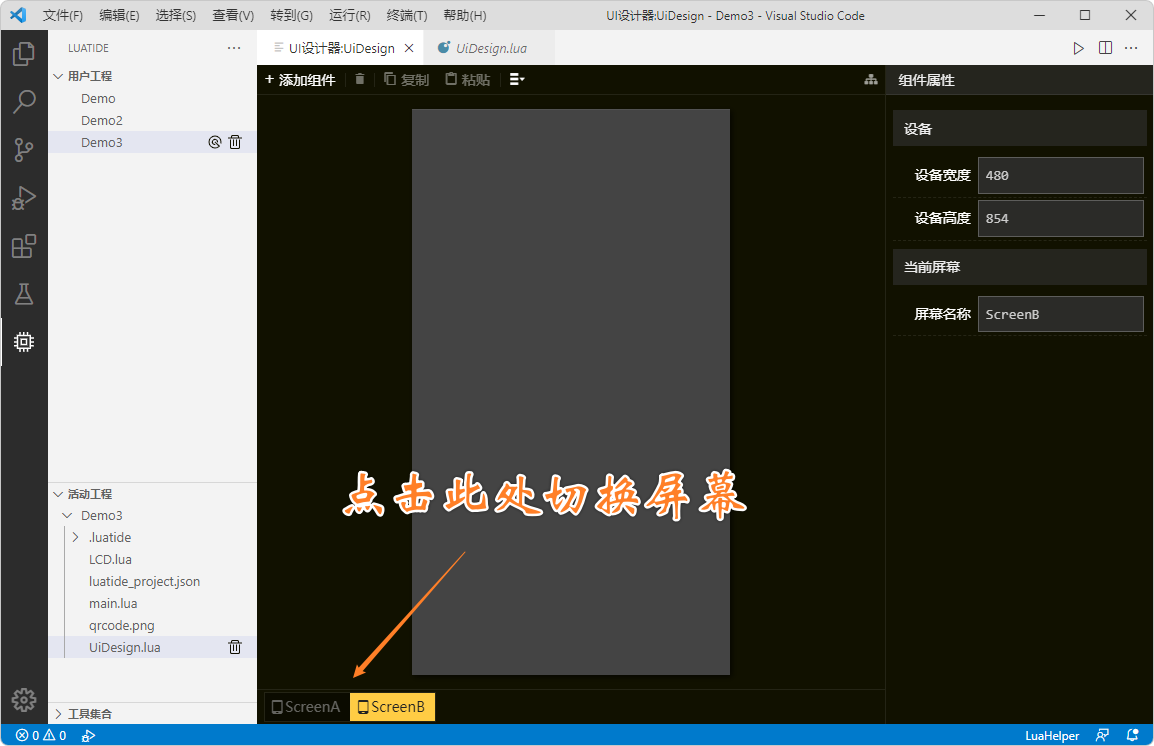Select UiDesign.lua in the file tree

pyautogui.click(x=152, y=647)
